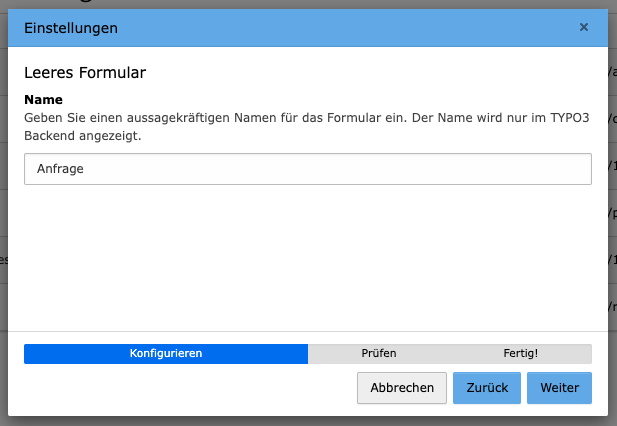The height and width of the screenshot is (426, 617).
Task: Click the right end of the Name field
Action: 578,169
